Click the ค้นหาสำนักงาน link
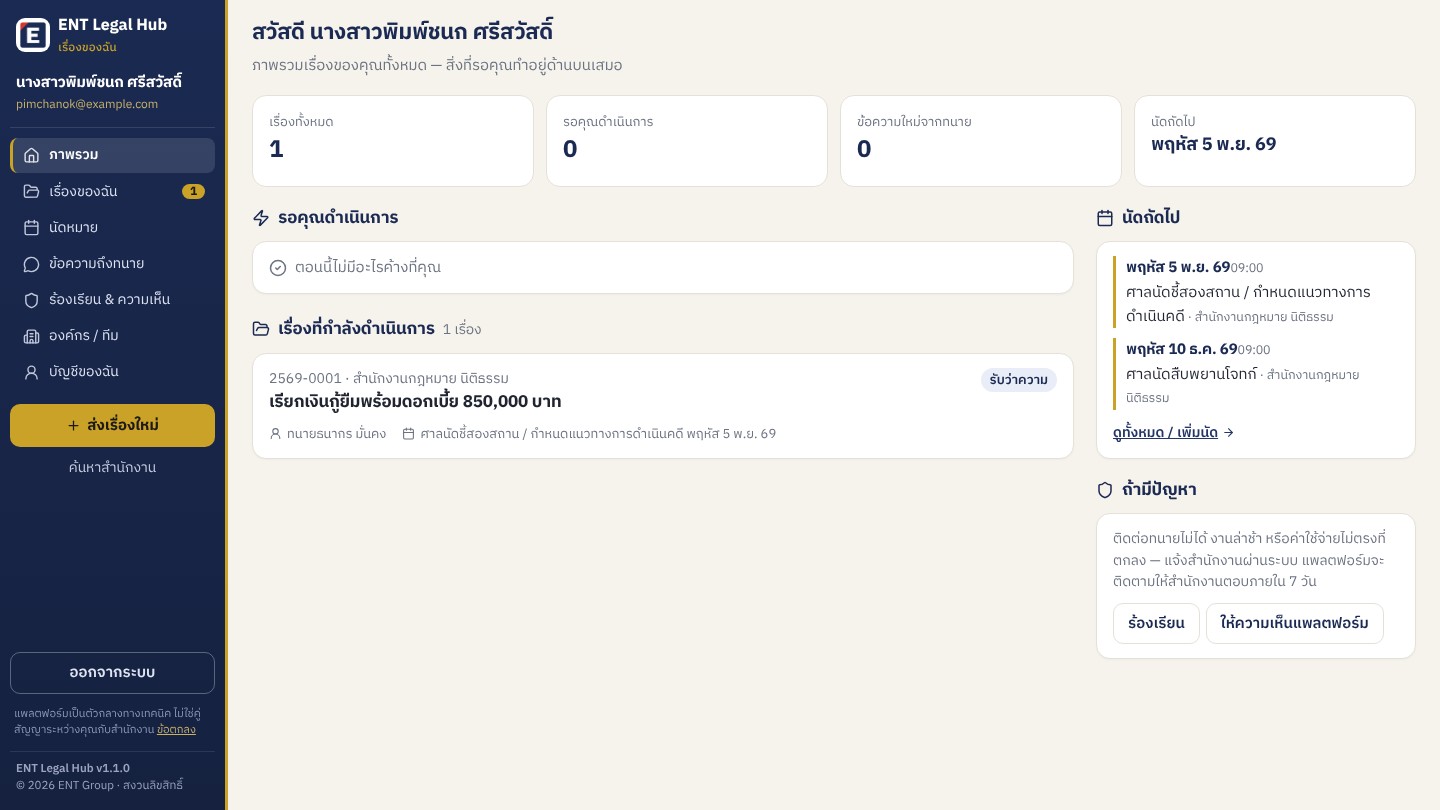Image resolution: width=1440 pixels, height=810 pixels. tap(113, 467)
